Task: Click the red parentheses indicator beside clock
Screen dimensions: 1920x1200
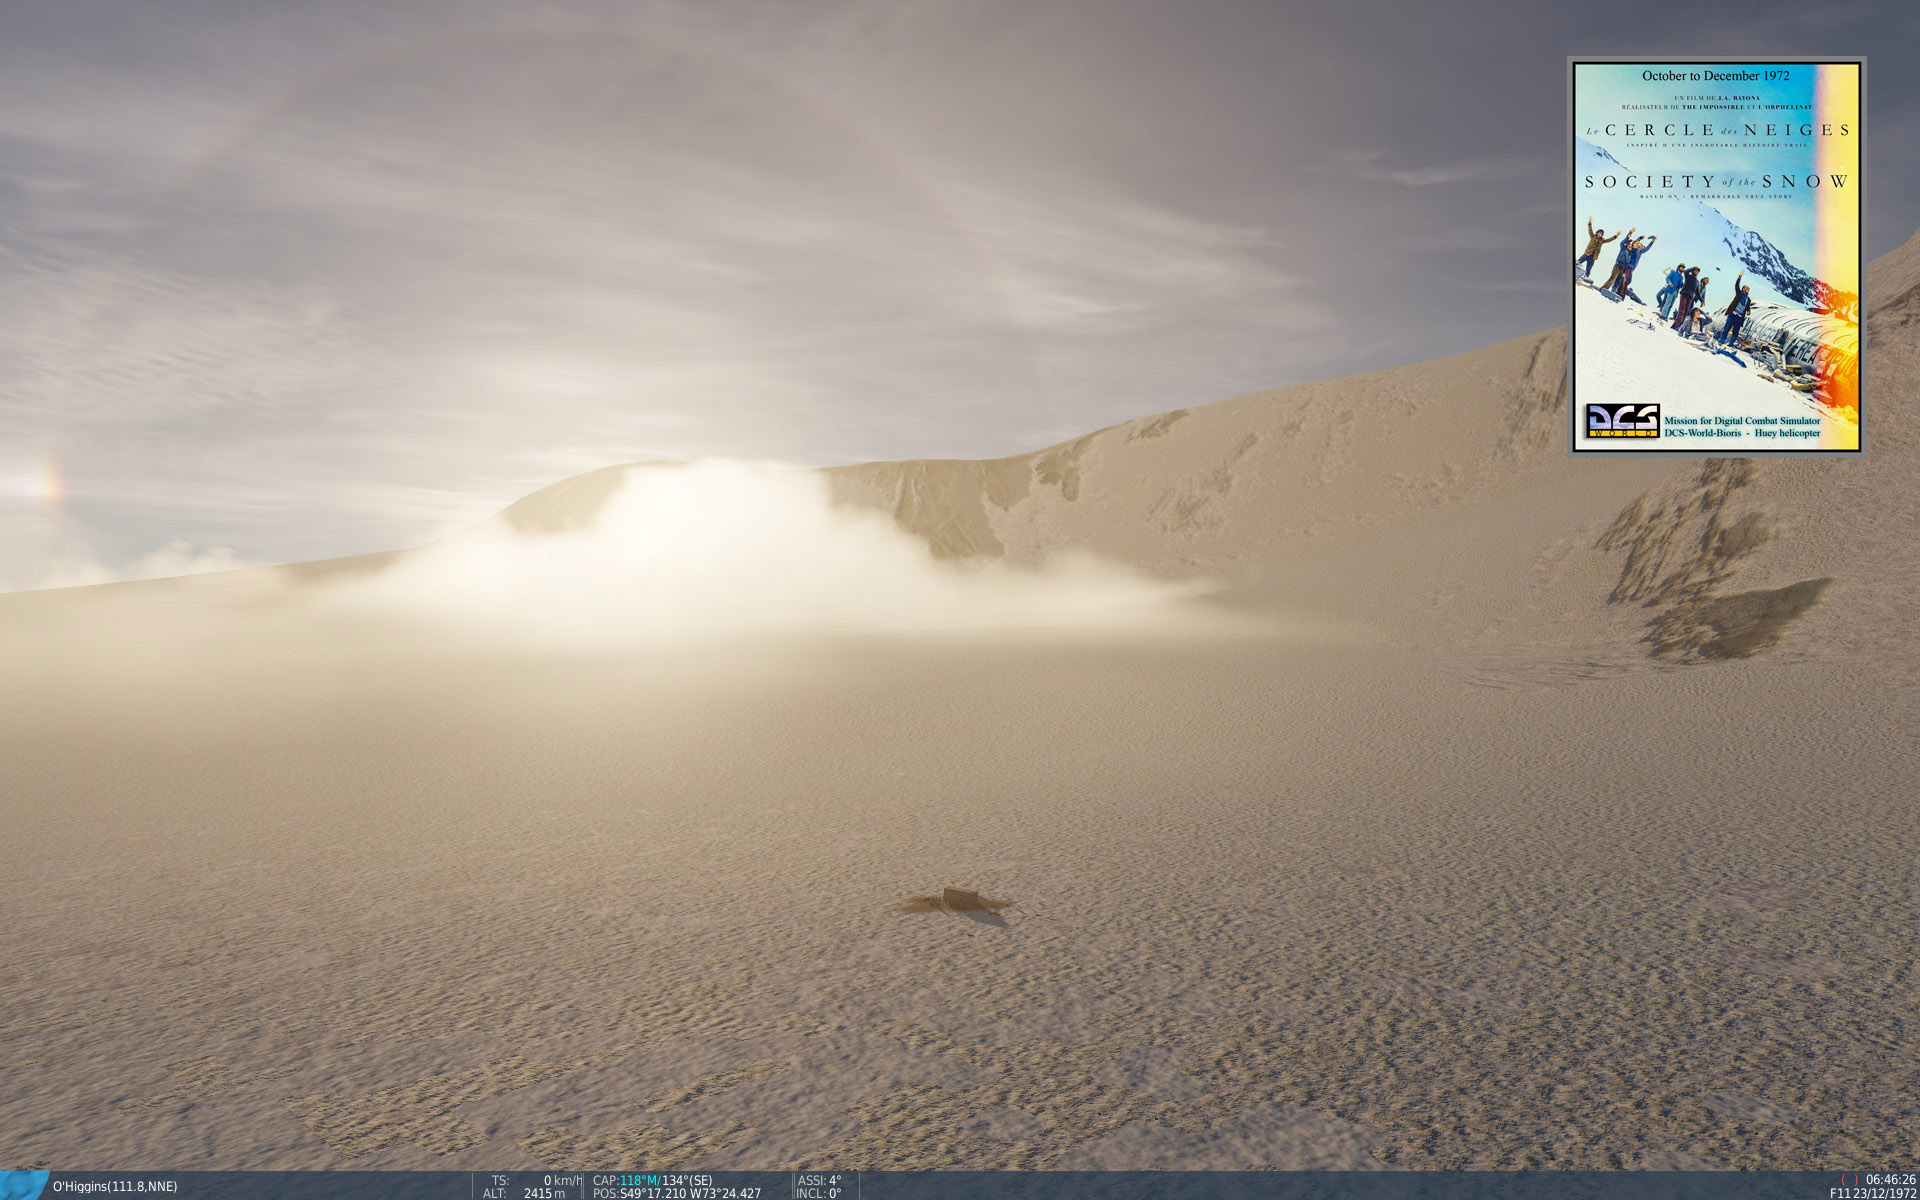Action: 1849,1180
